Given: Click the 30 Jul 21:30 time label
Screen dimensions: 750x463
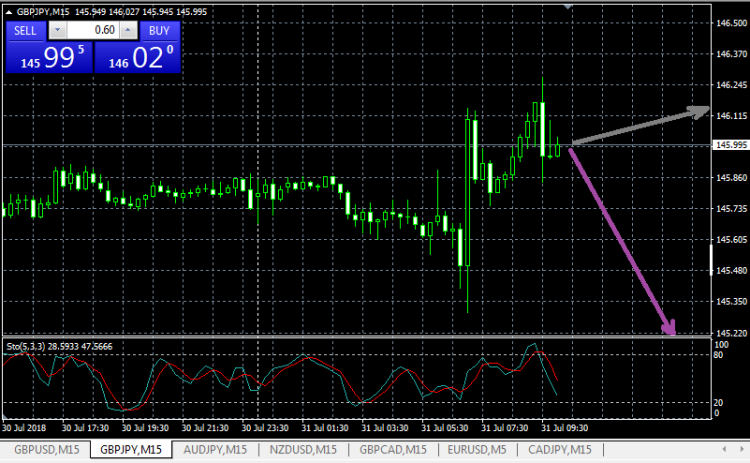Looking at the screenshot, I should pyautogui.click(x=205, y=428).
